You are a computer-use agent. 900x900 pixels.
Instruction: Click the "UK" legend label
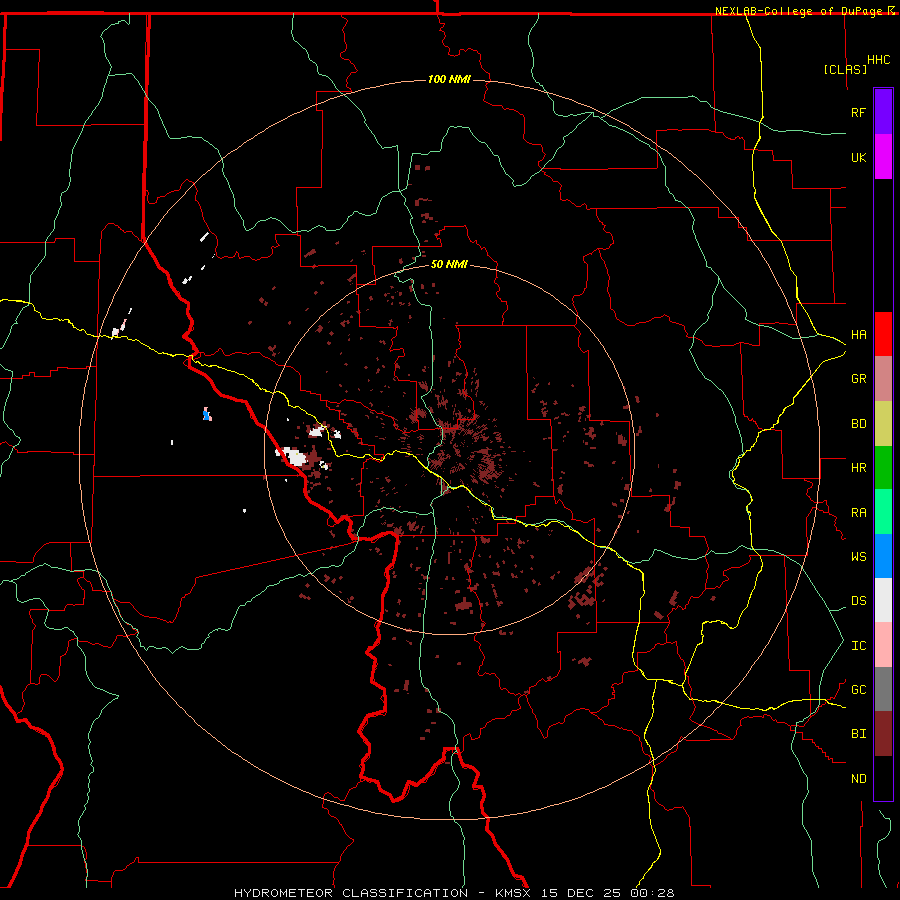click(x=859, y=157)
